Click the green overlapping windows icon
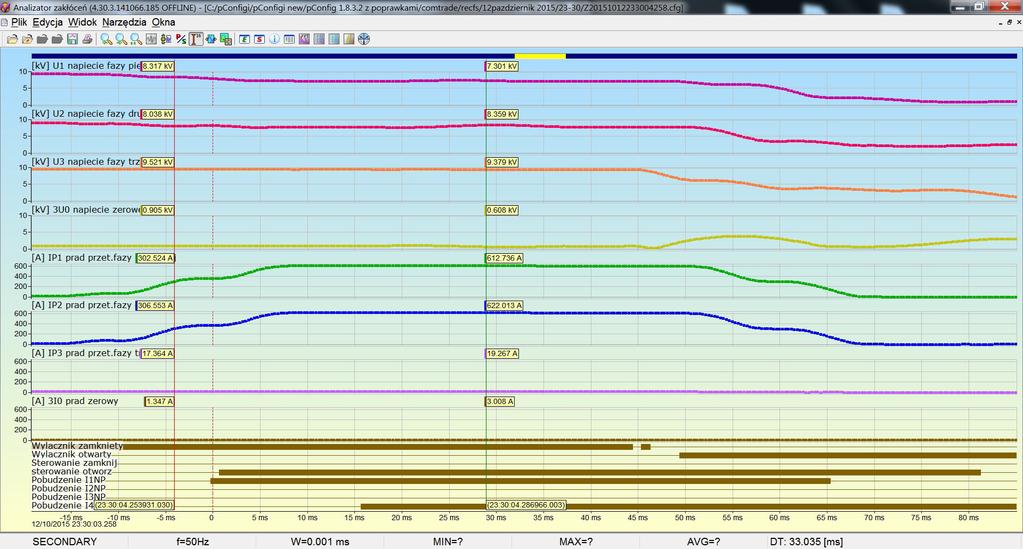Viewport: 1023px width, 549px height. [226, 39]
